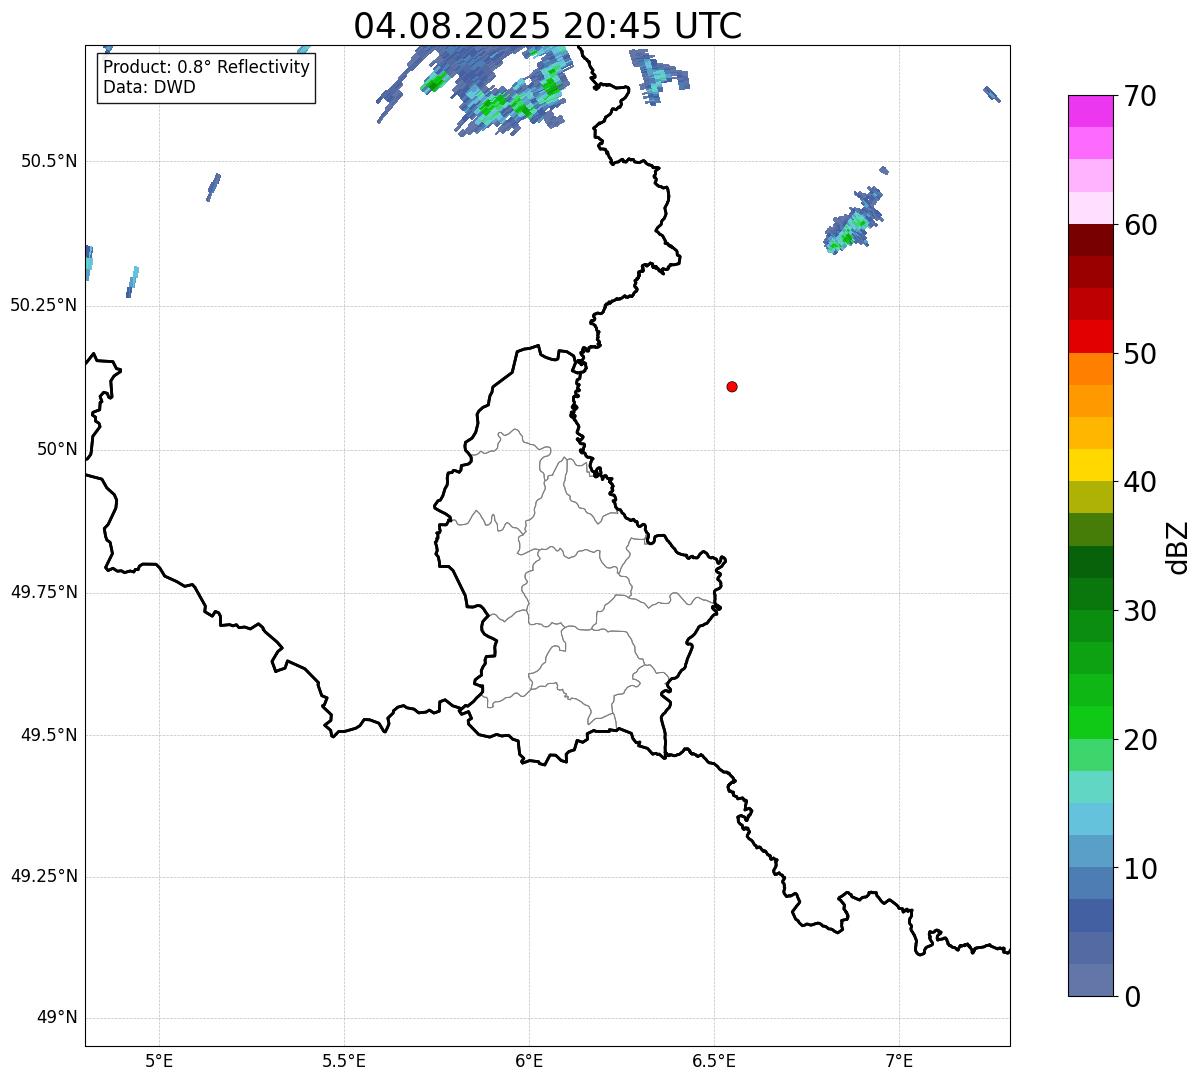
Task: Click the 'dBZ' colorbar axis label
Action: point(1178,547)
